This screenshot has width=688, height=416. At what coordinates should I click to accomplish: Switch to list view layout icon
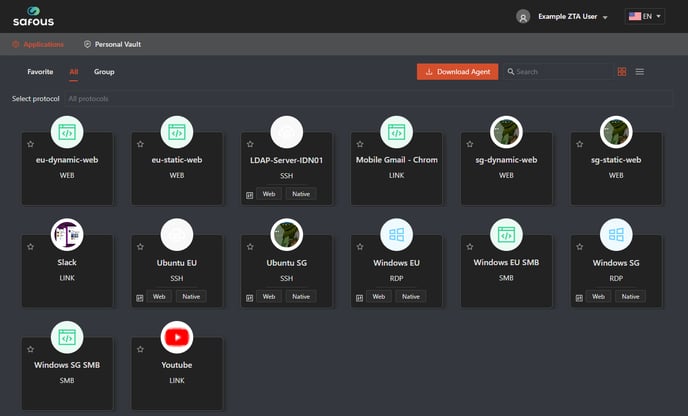click(640, 72)
